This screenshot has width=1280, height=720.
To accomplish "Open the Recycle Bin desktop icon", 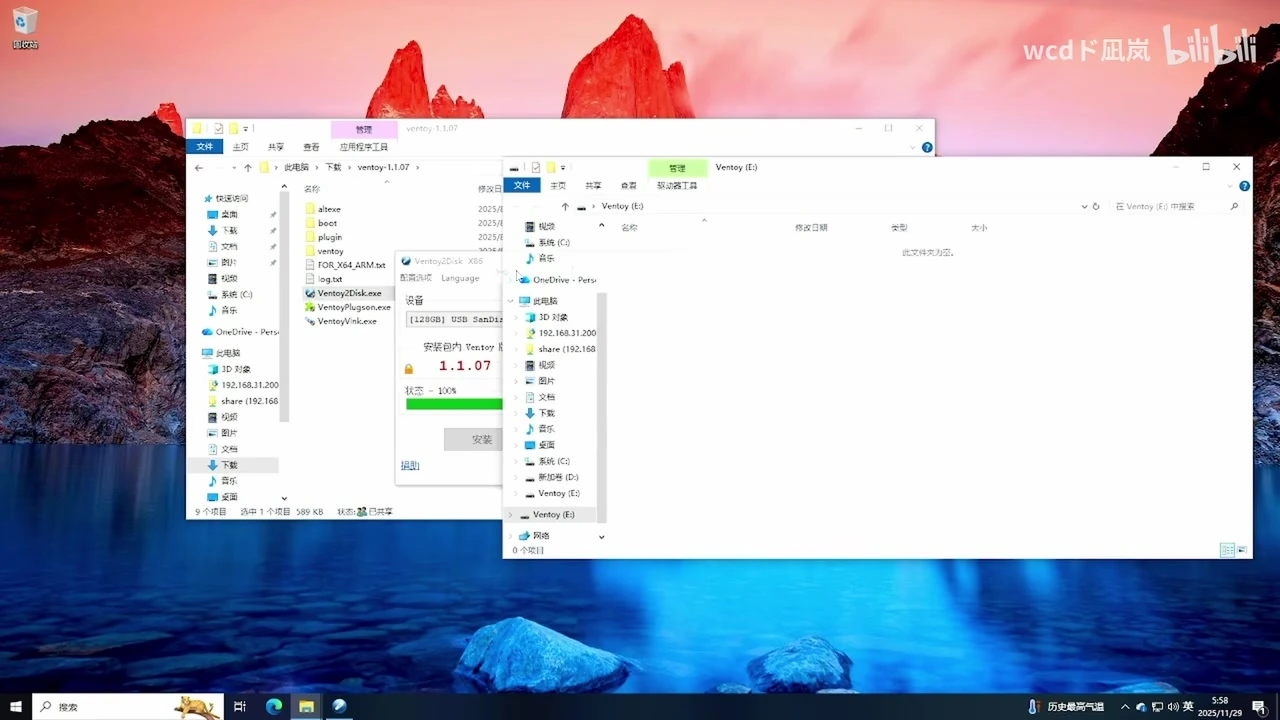I will click(25, 27).
